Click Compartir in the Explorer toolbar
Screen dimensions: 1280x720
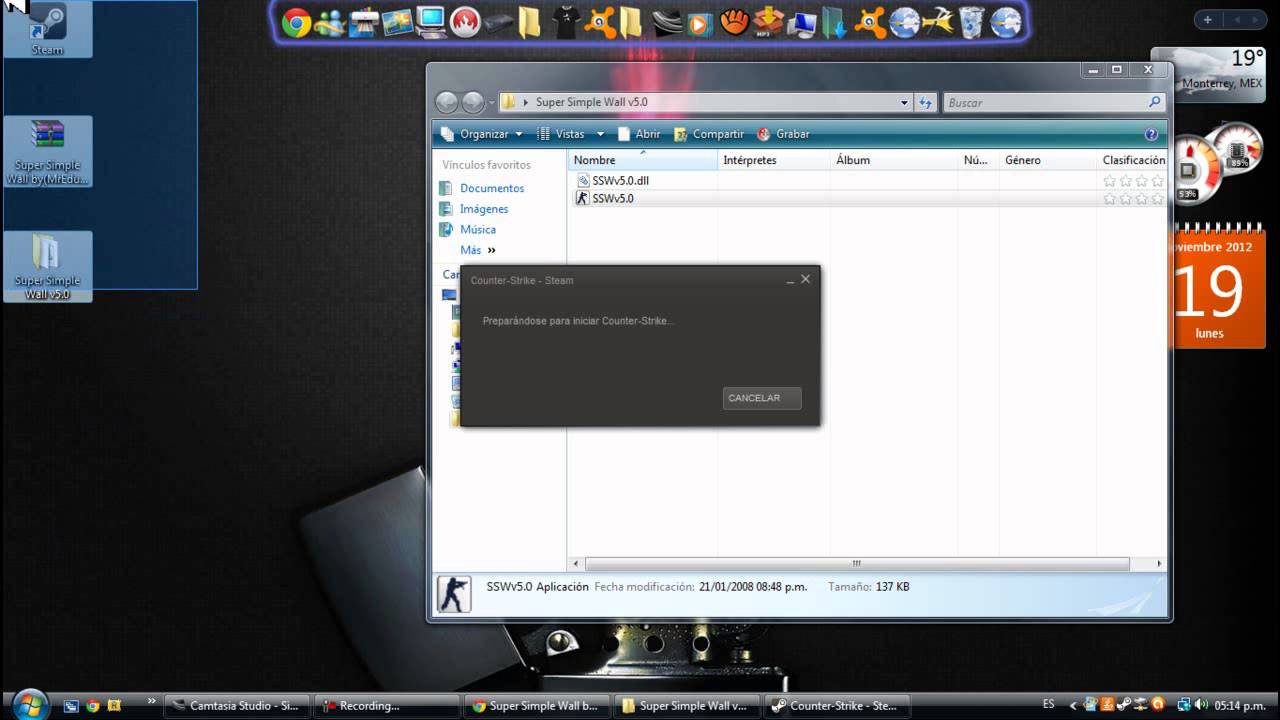coord(709,134)
